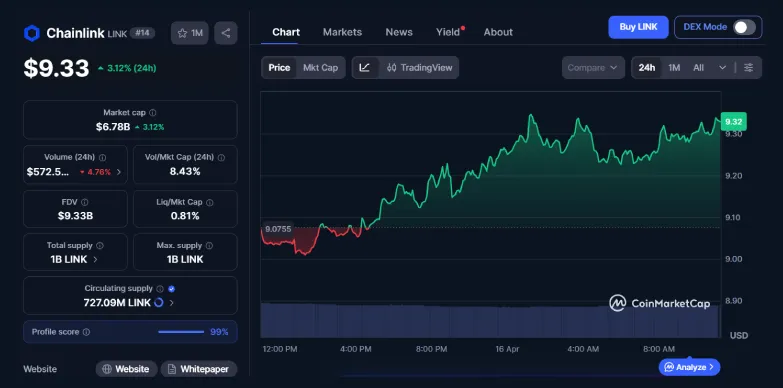783x388 pixels.
Task: Open the Yield tab
Action: [x=448, y=32]
